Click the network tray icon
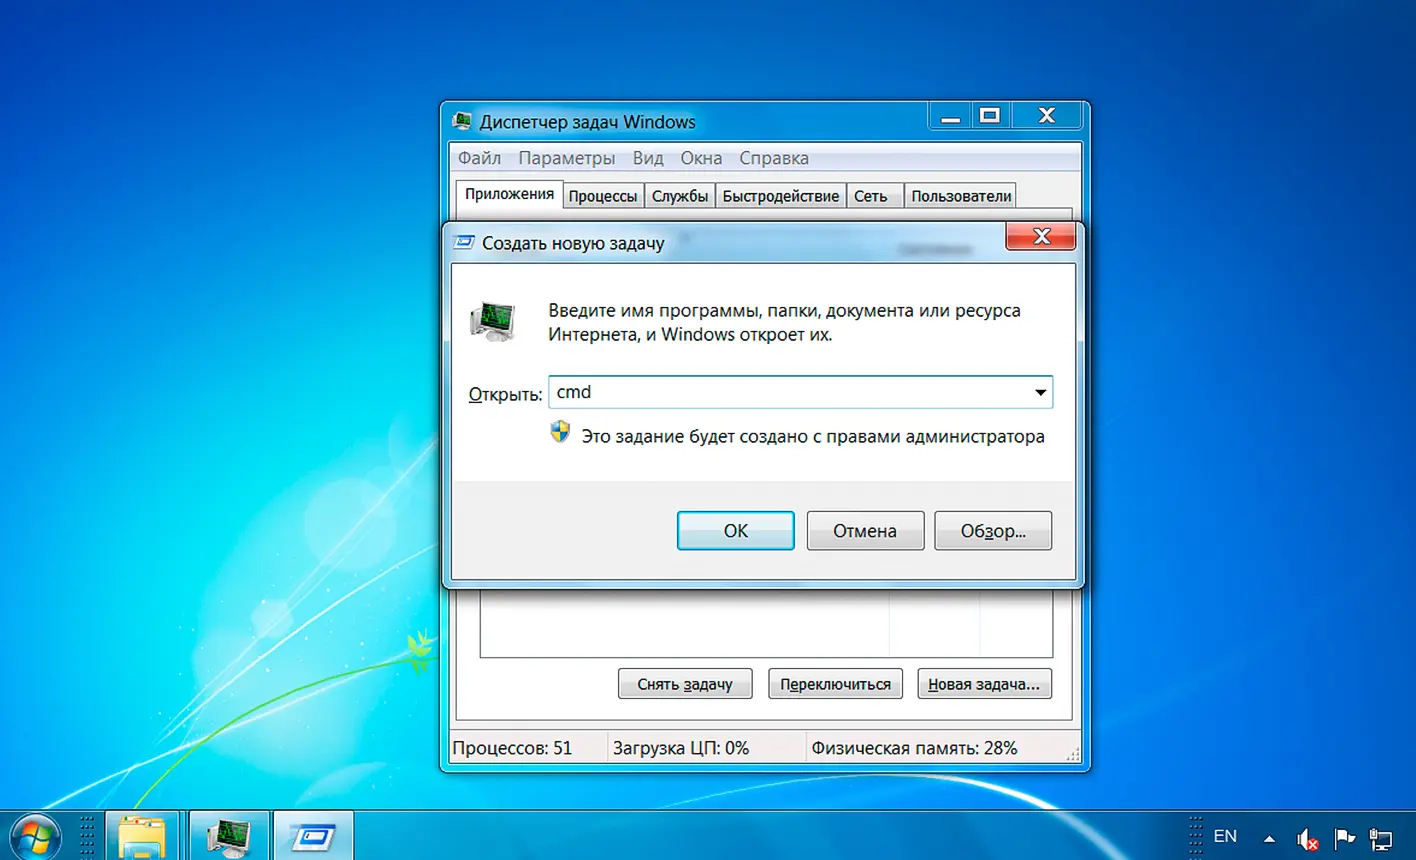 tap(1381, 839)
